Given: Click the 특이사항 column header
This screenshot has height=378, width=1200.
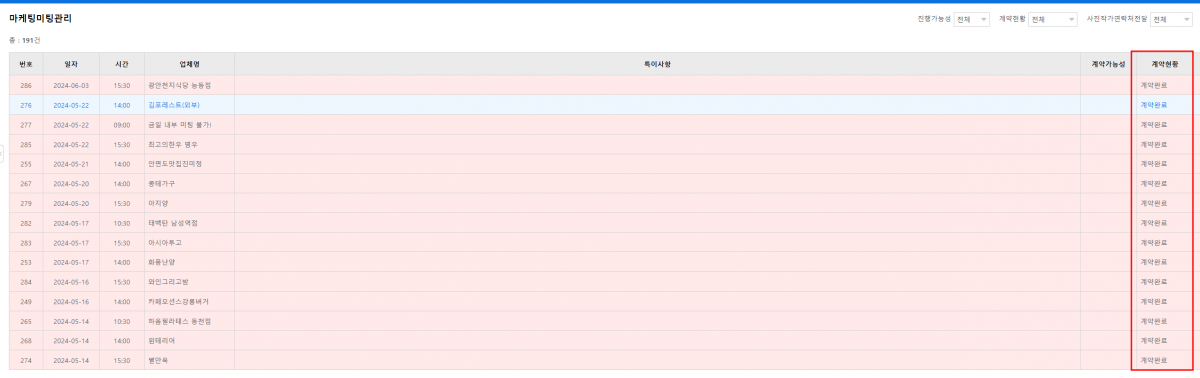Looking at the screenshot, I should point(657,64).
